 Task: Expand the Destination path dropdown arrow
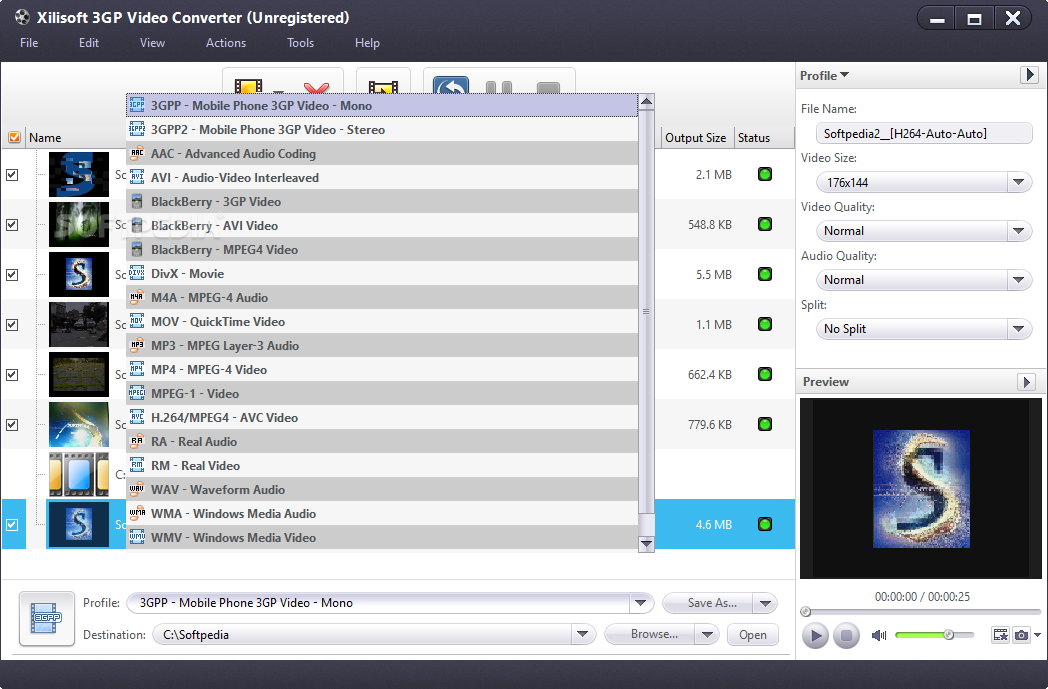click(x=583, y=634)
